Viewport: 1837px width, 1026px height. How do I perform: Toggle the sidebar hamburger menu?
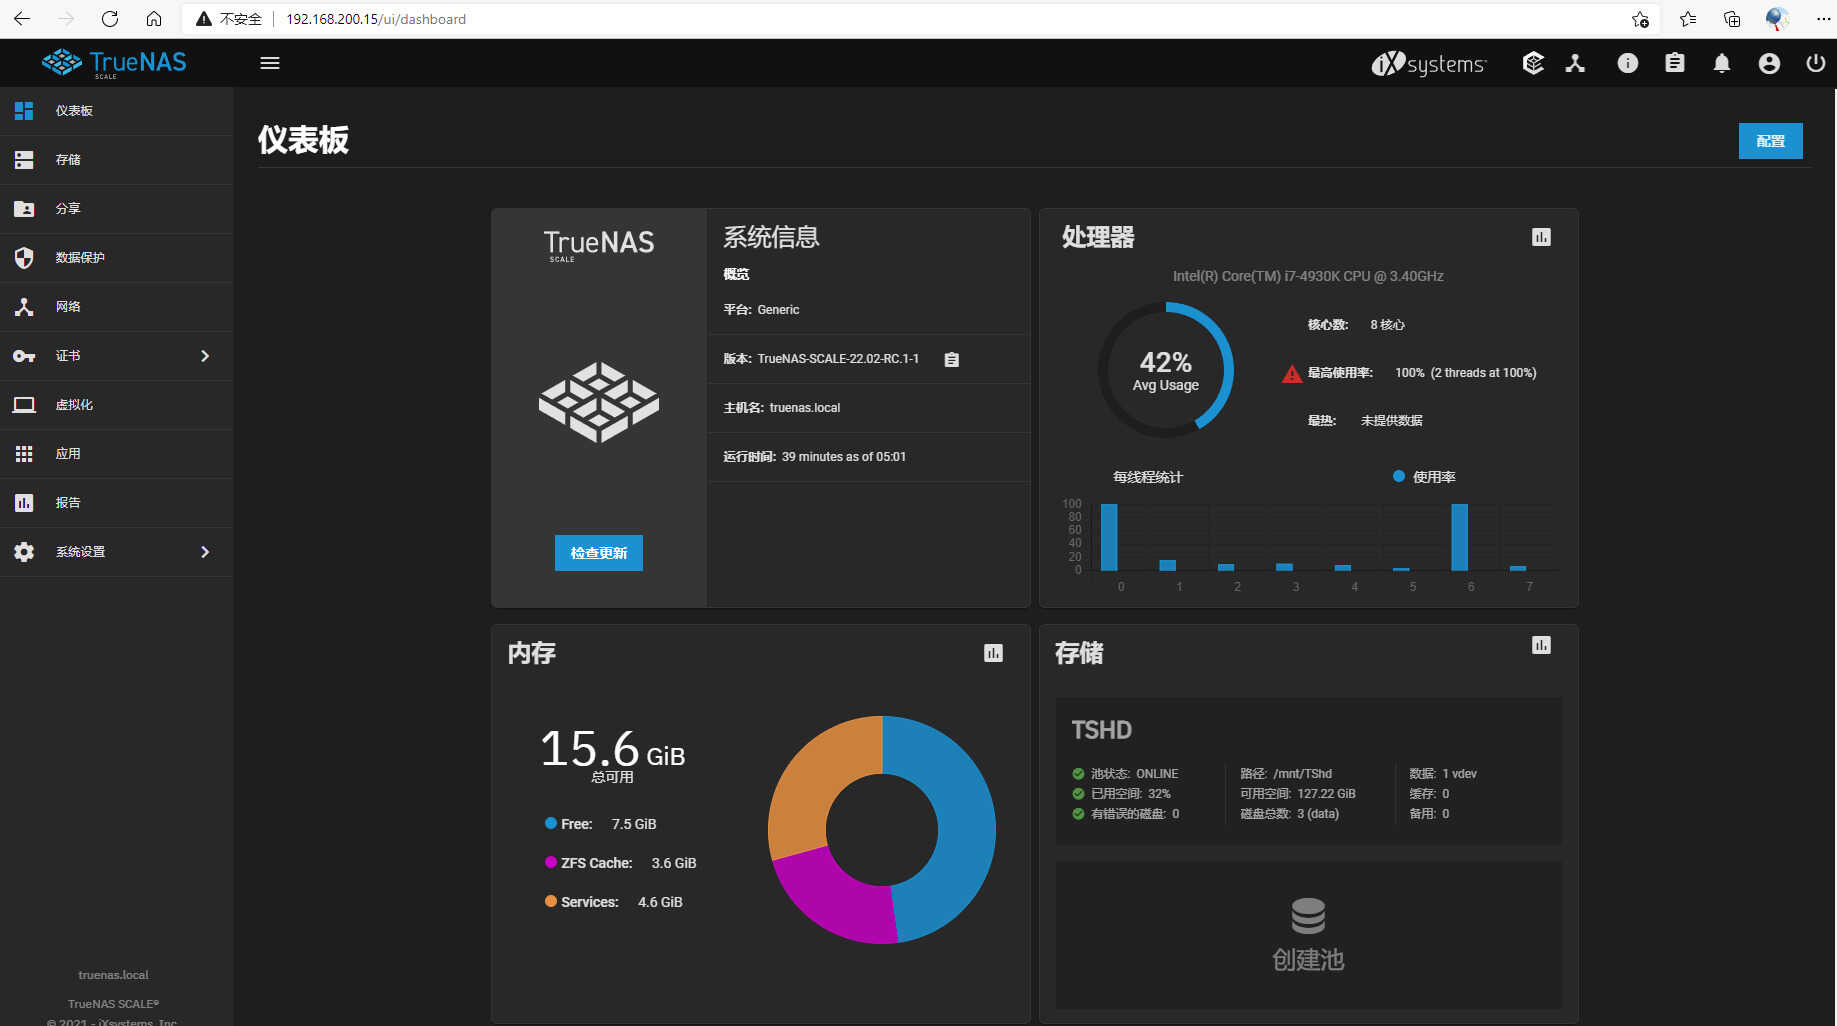[269, 63]
